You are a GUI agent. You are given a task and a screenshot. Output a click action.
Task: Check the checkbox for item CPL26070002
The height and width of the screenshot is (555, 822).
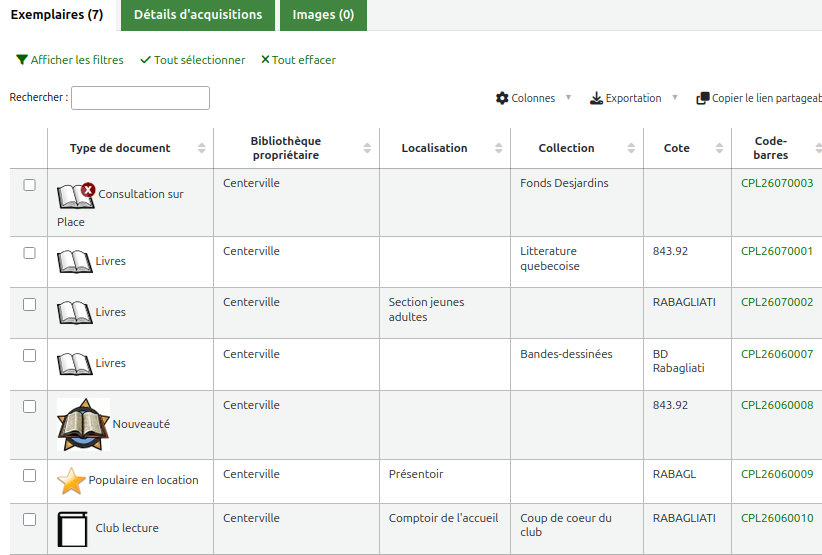tap(29, 304)
